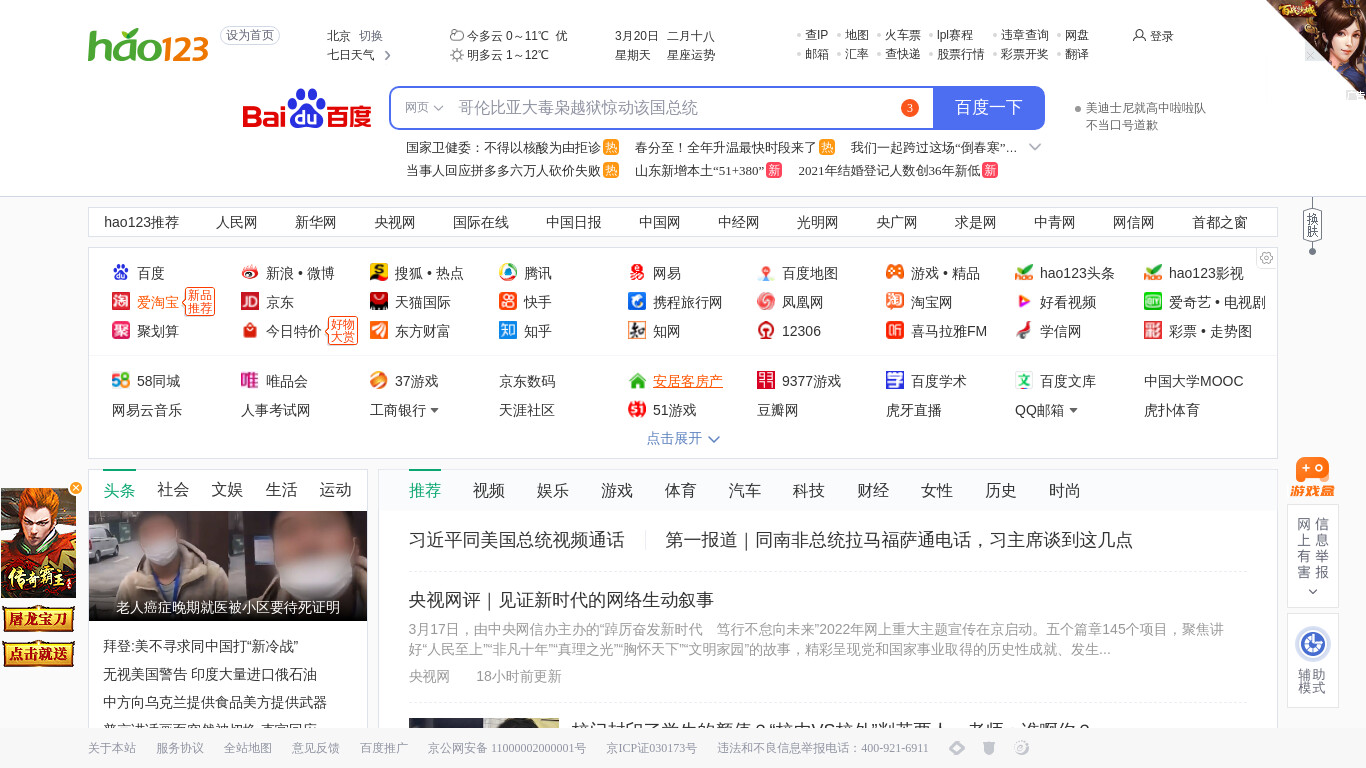Image resolution: width=1366 pixels, height=768 pixels.
Task: Click the 设为首页 button
Action: pos(250,36)
